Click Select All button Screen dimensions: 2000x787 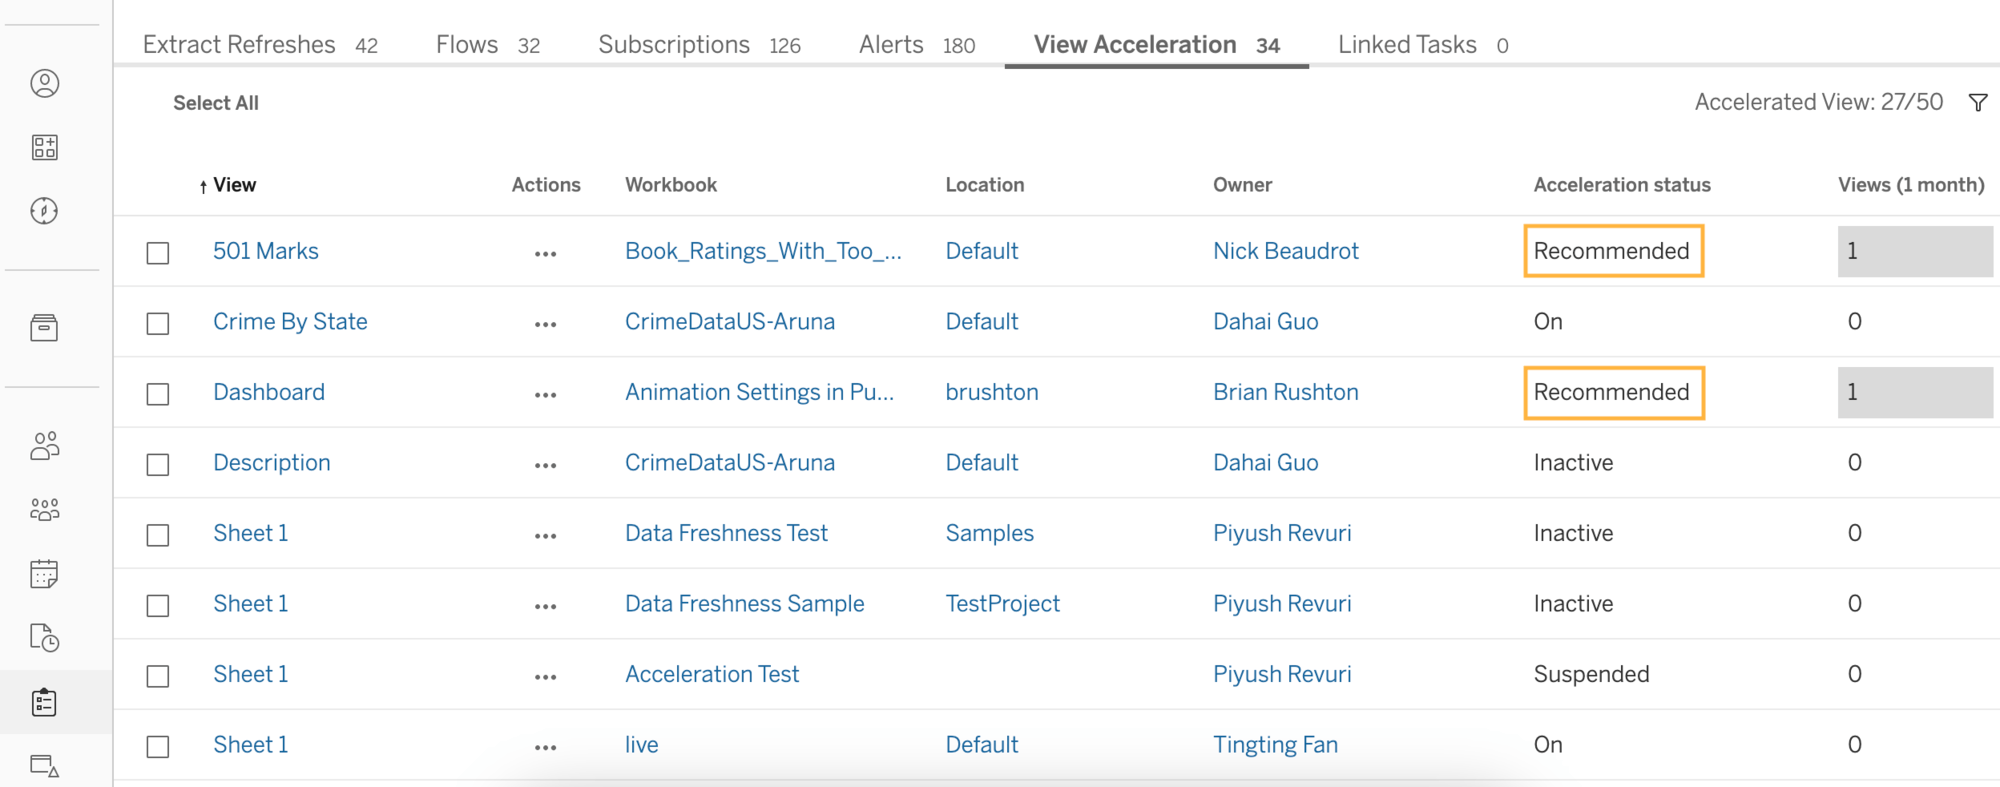(216, 103)
